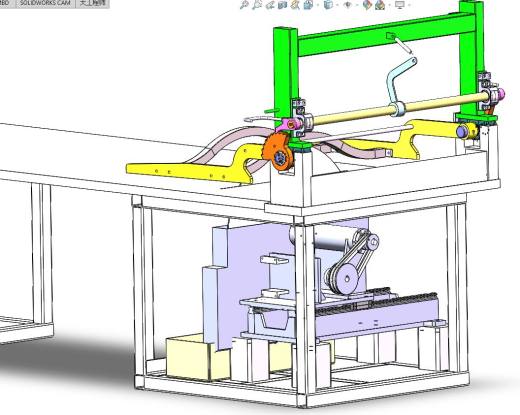
Task: Expand the View Orientation dropdown arrow
Action: pyautogui.click(x=318, y=5)
